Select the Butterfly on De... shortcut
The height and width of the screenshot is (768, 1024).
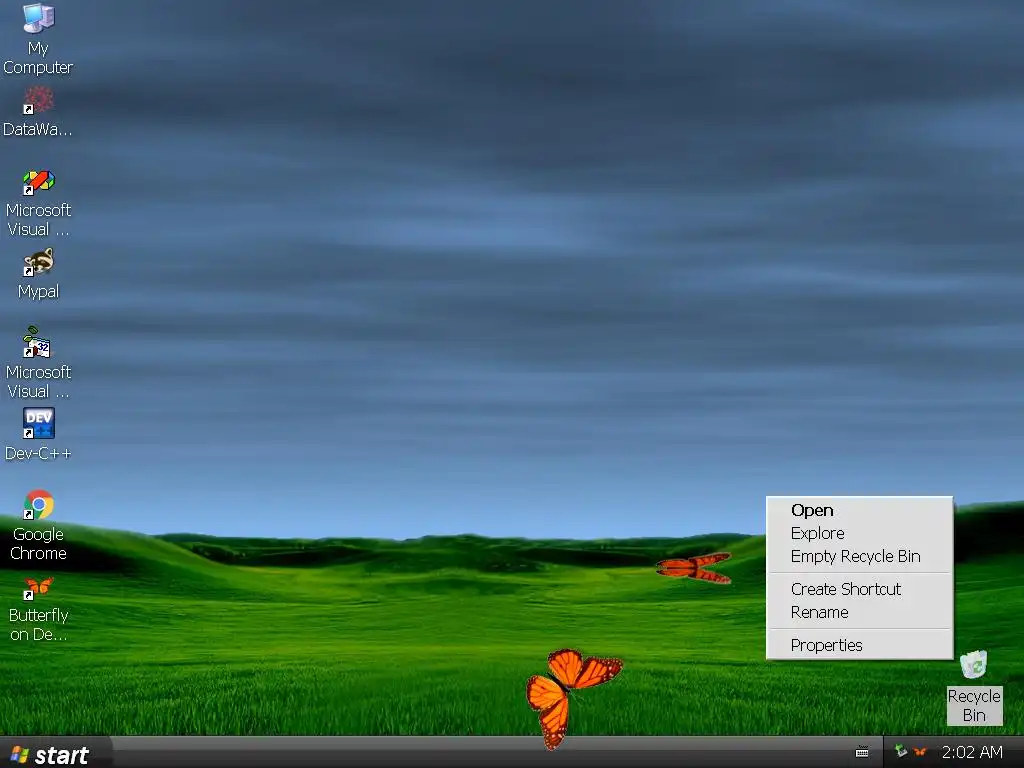point(38,609)
